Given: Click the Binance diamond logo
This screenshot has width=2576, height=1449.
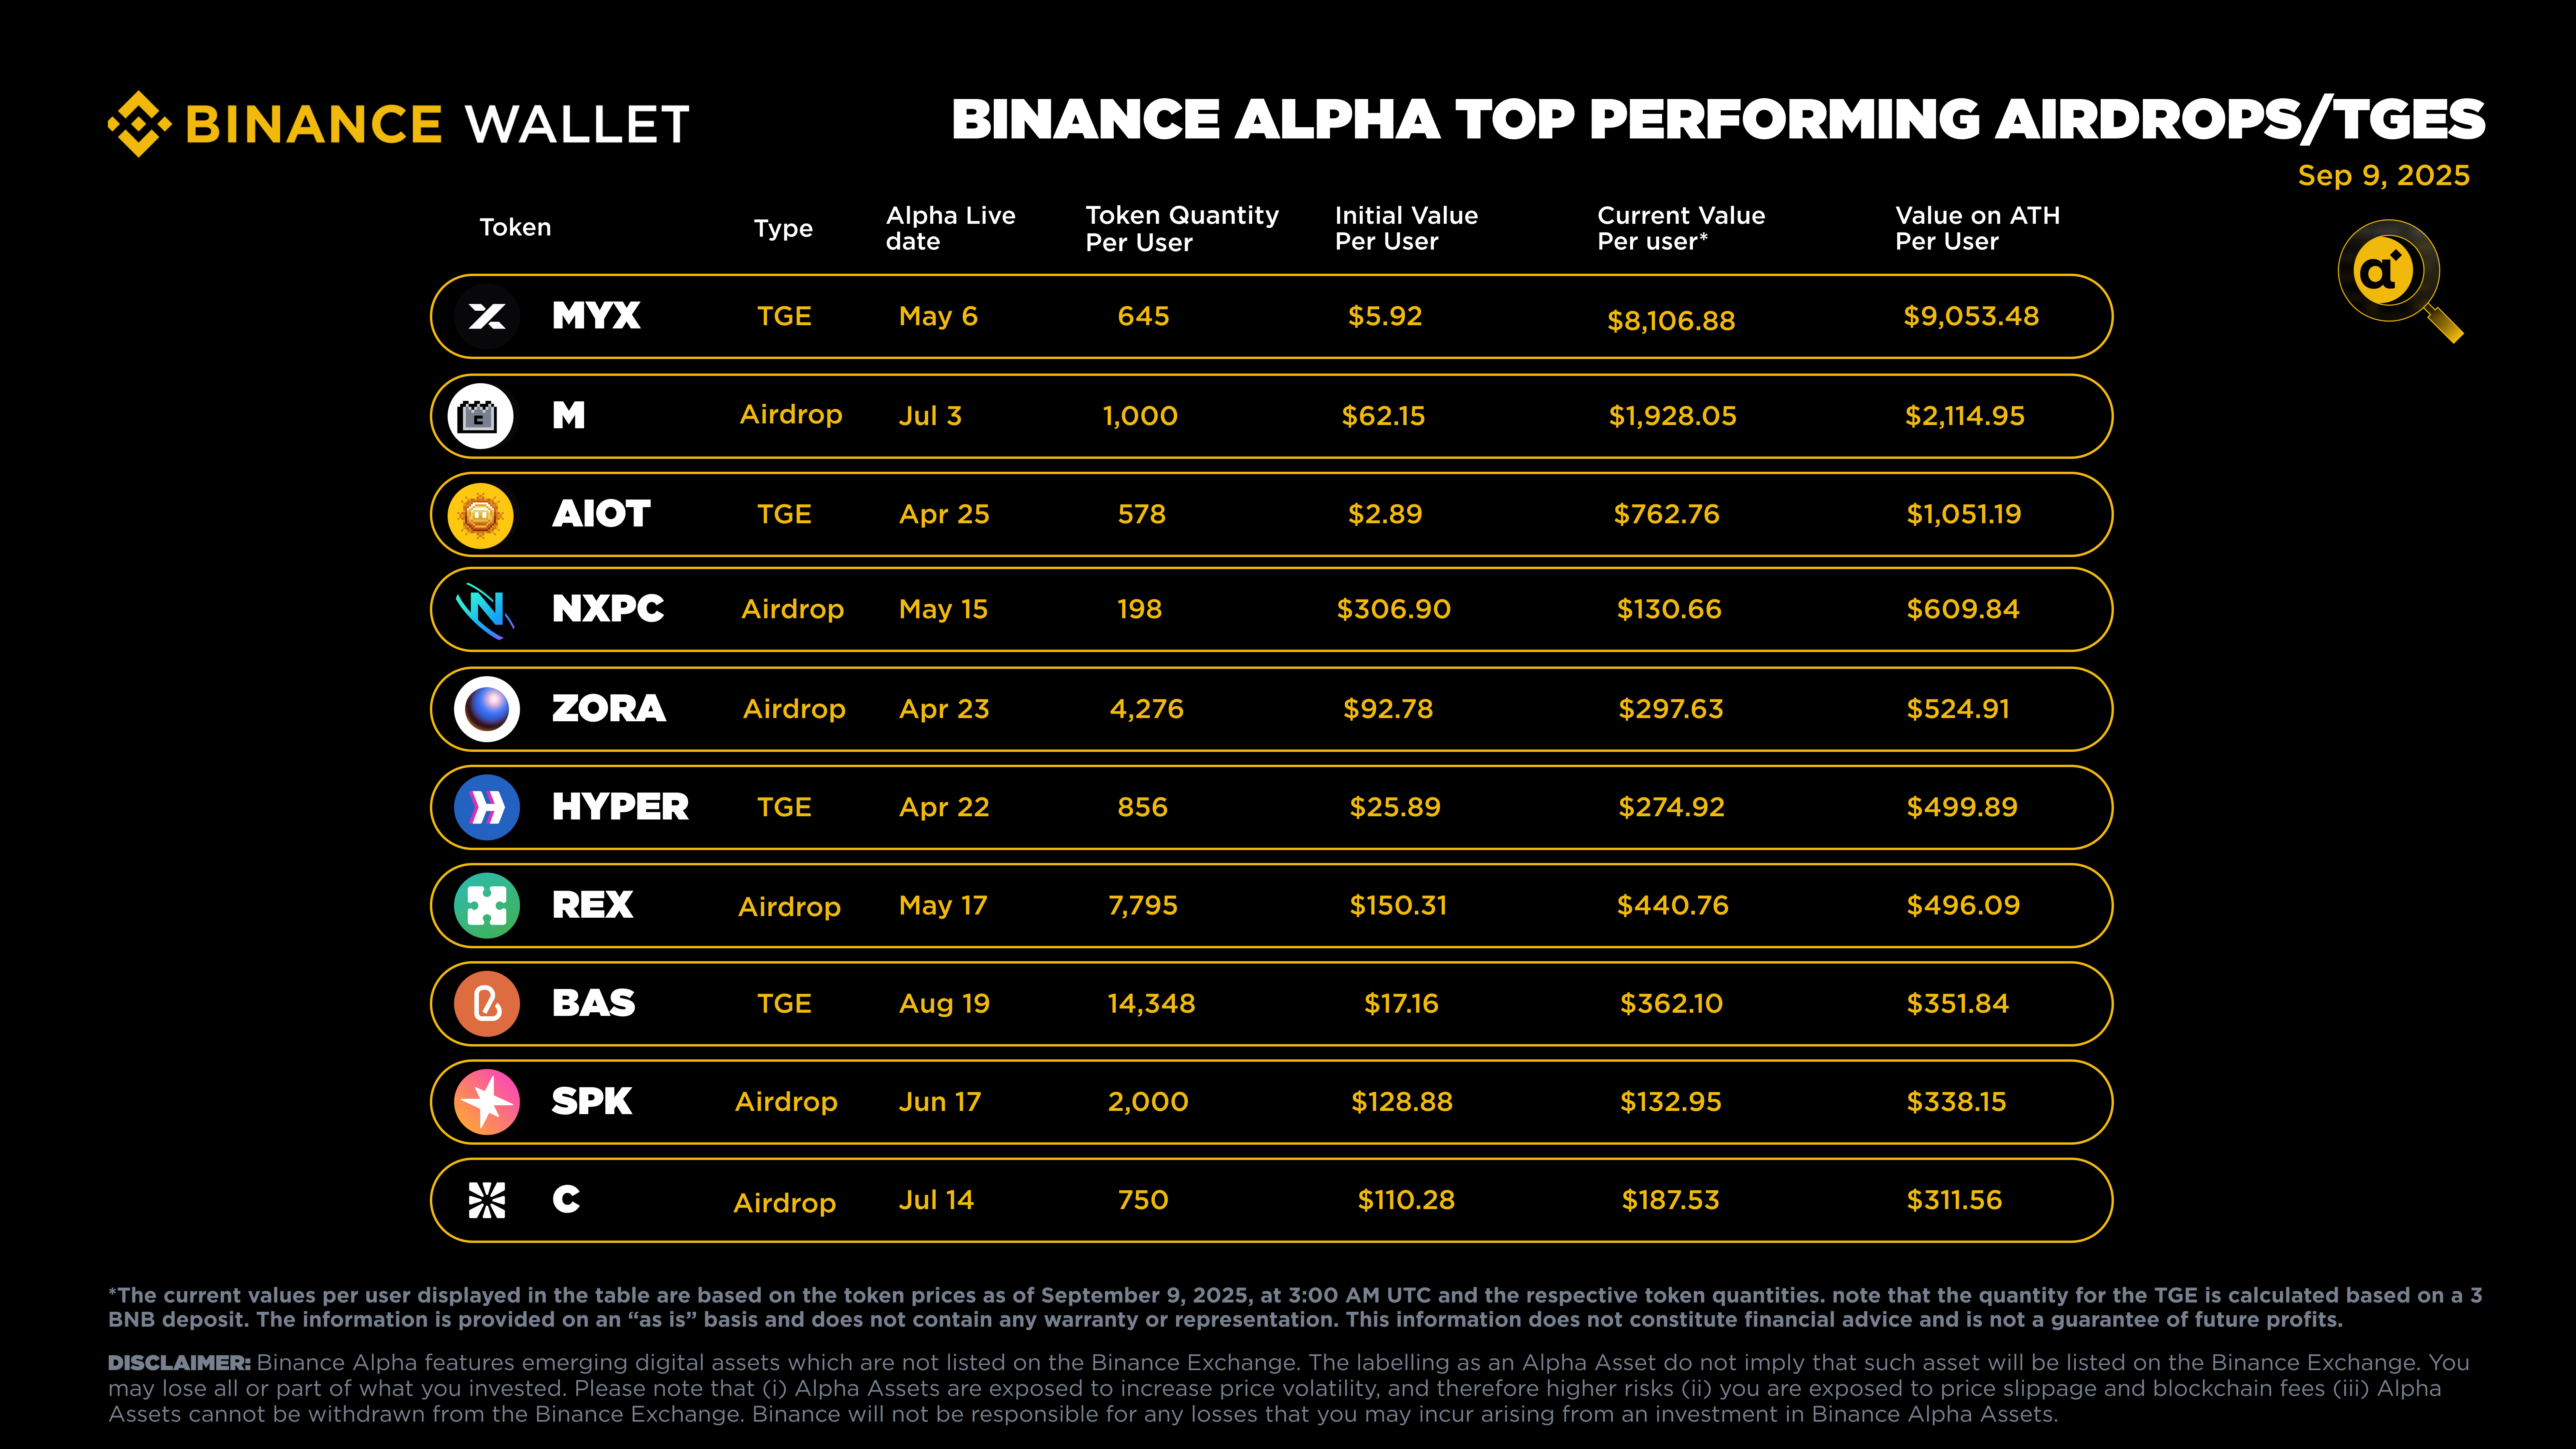Looking at the screenshot, I should pyautogui.click(x=139, y=124).
